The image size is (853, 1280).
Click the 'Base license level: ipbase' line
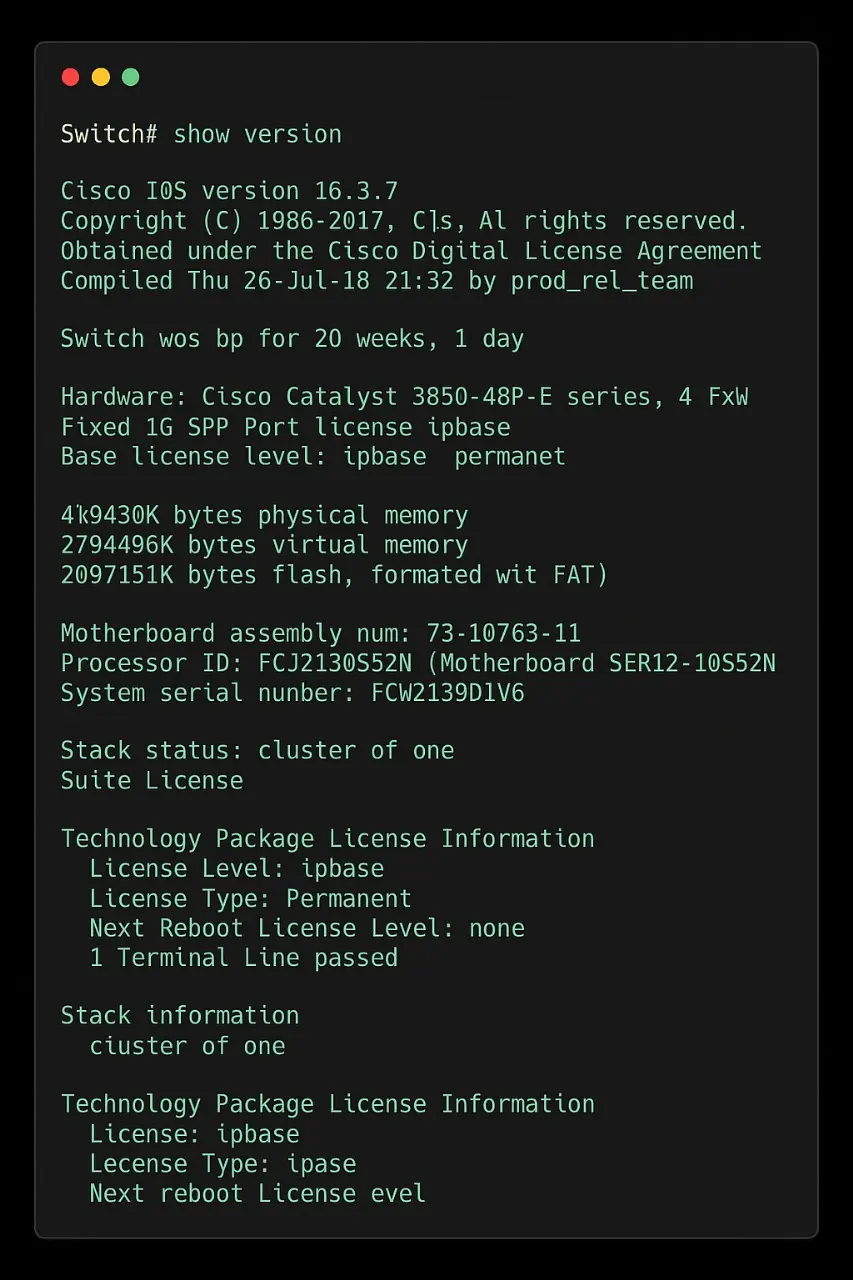click(x=313, y=457)
